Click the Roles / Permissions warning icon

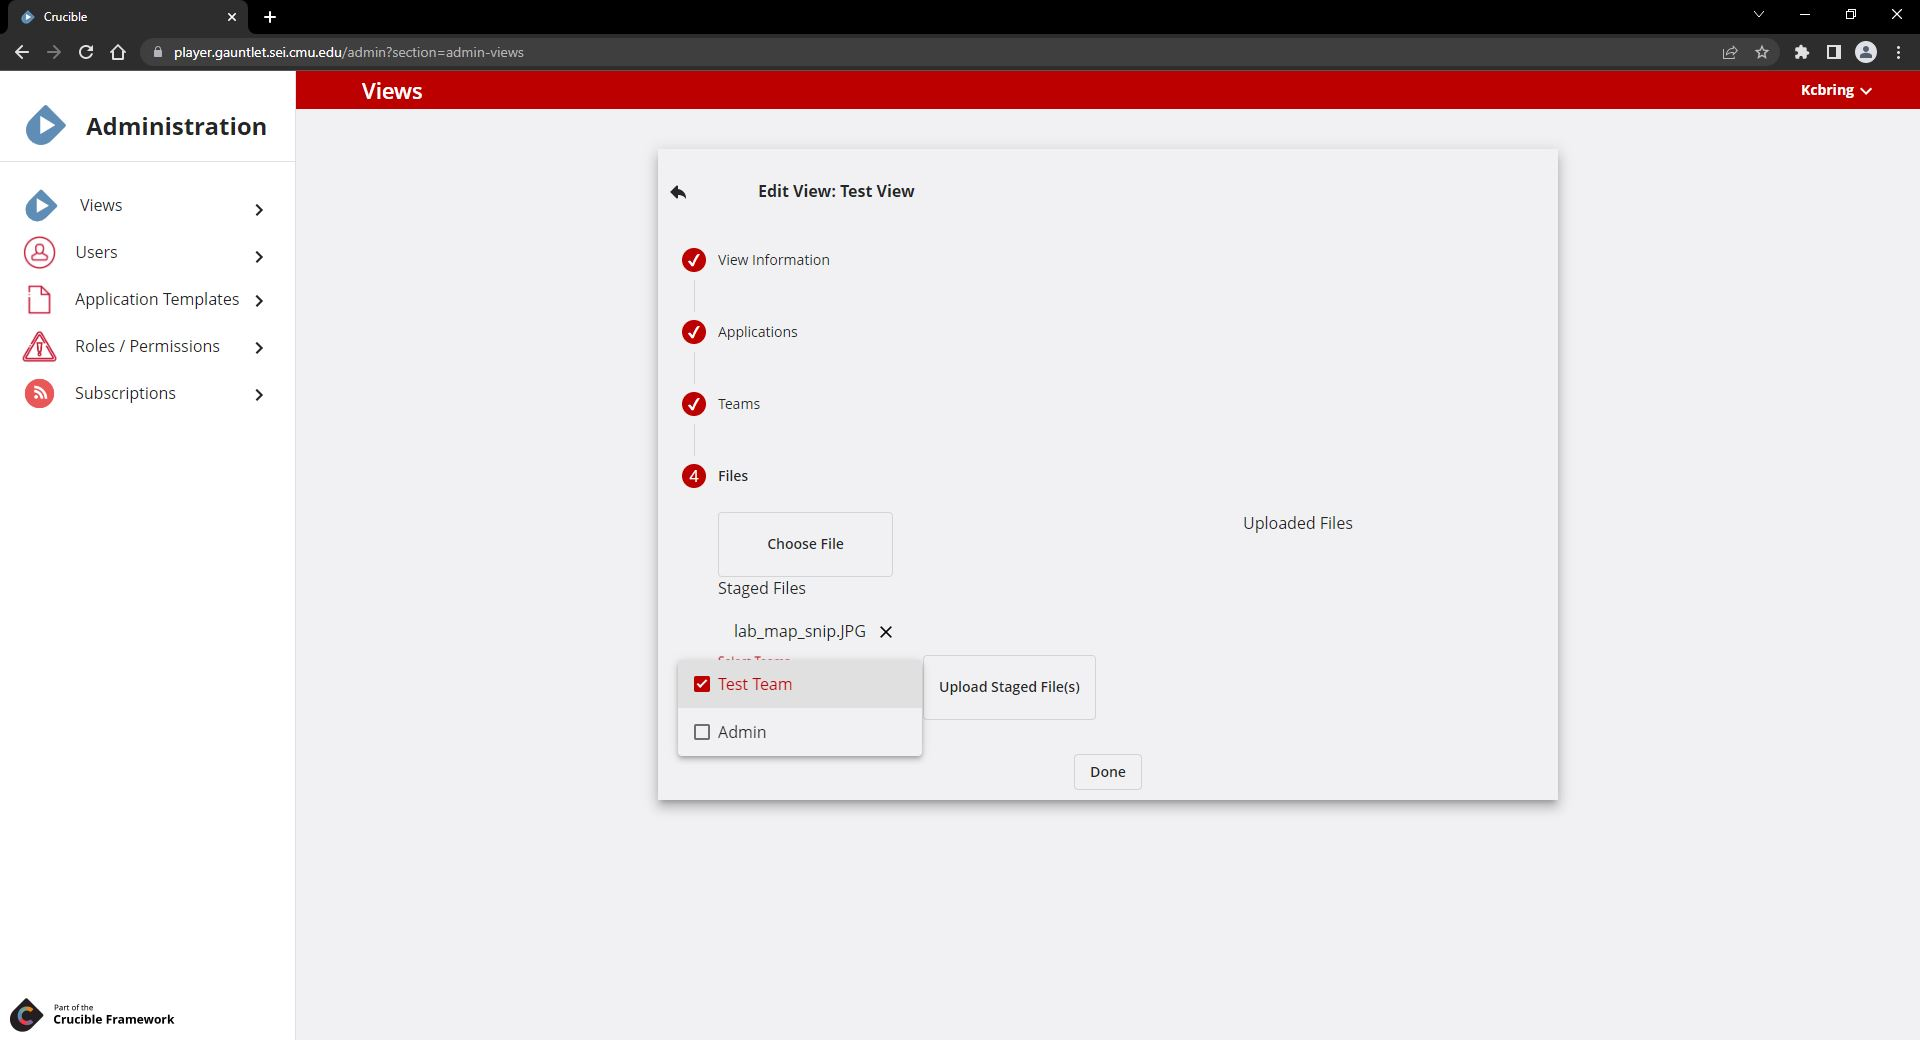38,346
